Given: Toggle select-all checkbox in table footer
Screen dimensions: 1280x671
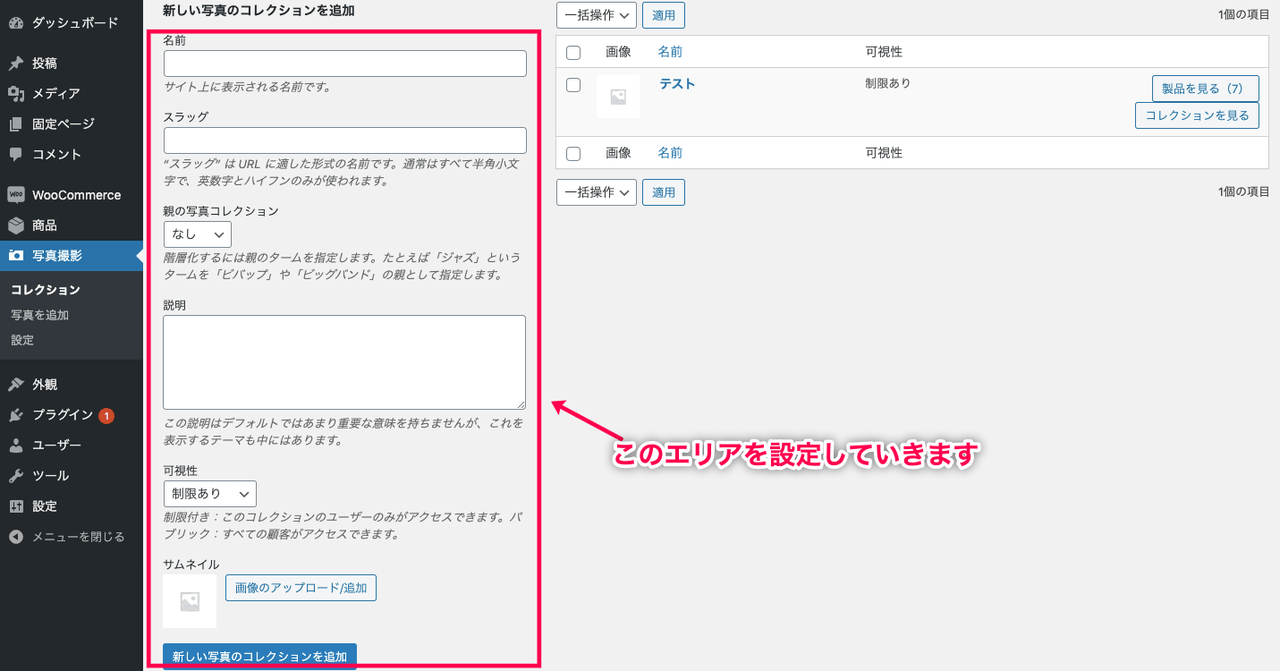Looking at the screenshot, I should pos(573,153).
